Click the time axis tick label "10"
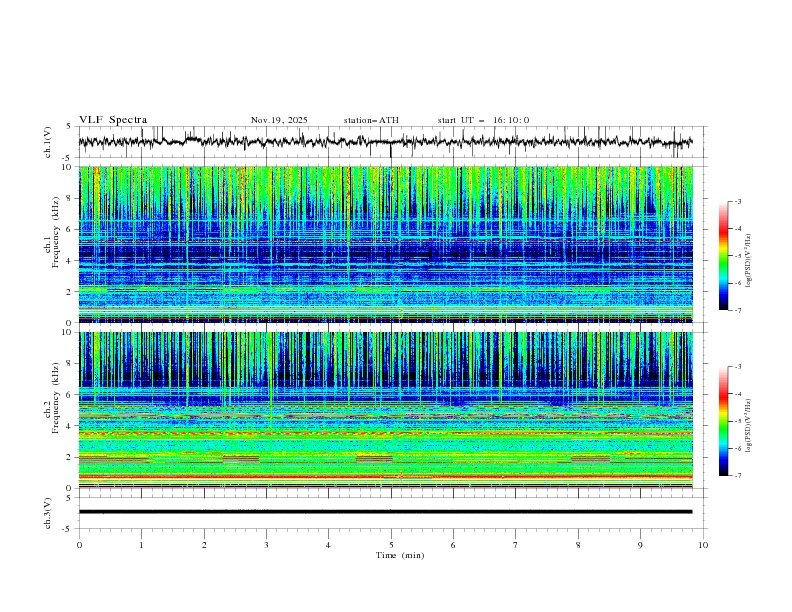Image resolution: width=792 pixels, height=612 pixels. pyautogui.click(x=703, y=545)
